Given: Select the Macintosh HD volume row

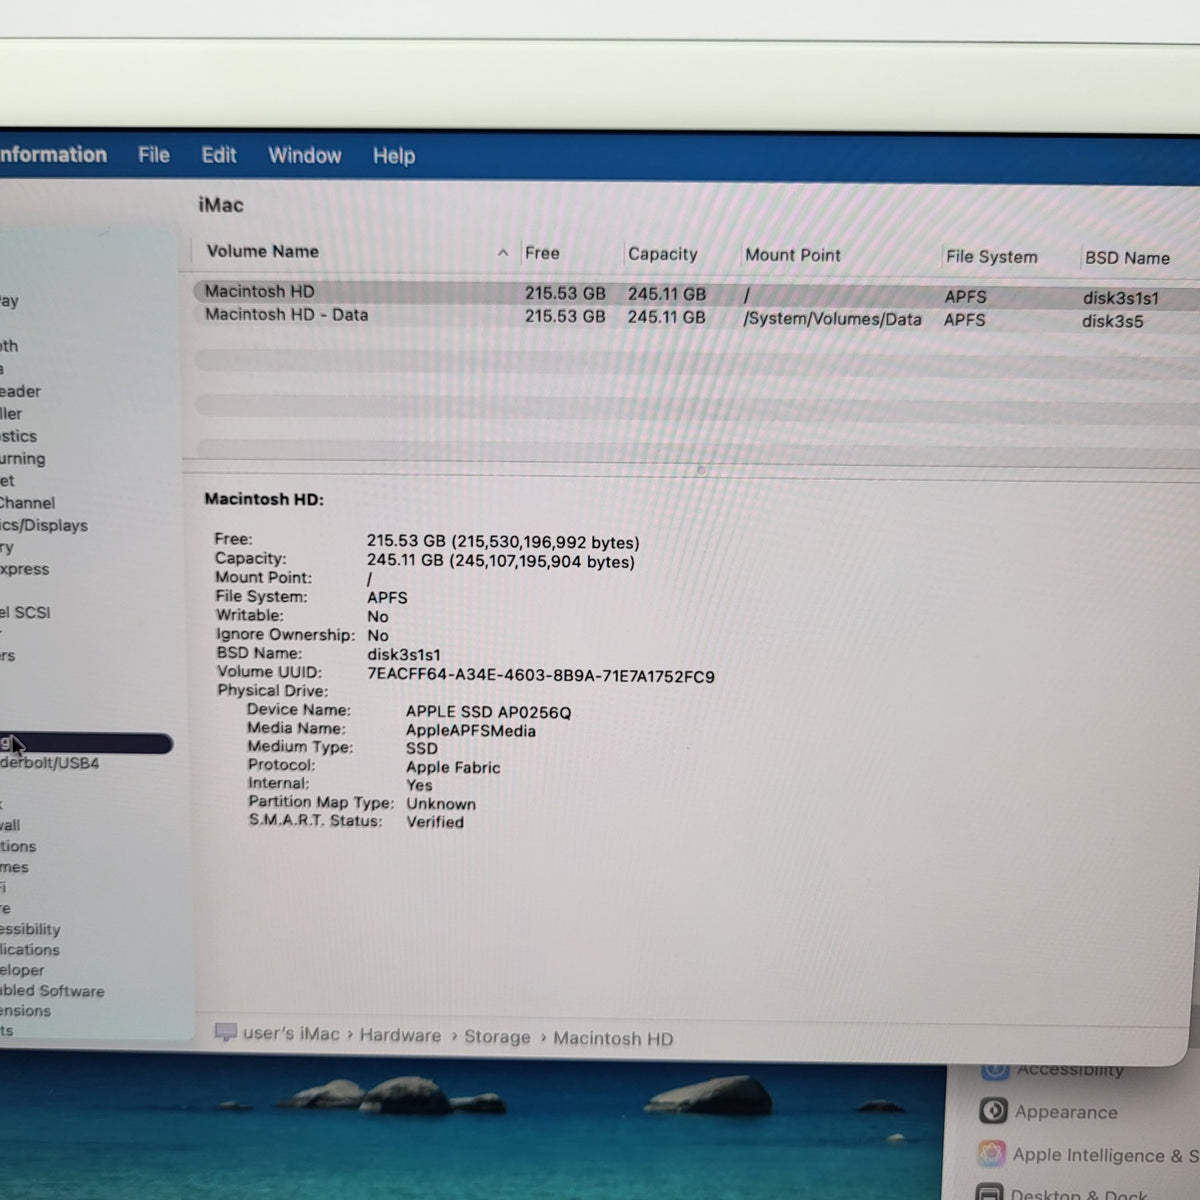Looking at the screenshot, I should 696,294.
